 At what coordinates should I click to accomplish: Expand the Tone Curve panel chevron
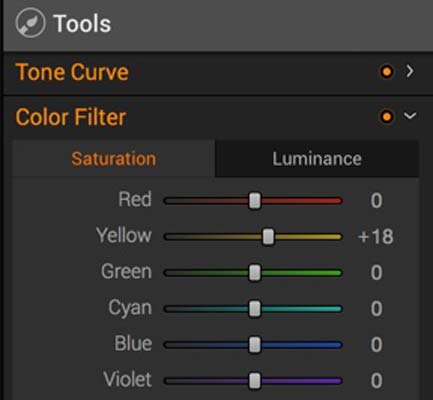click(410, 71)
